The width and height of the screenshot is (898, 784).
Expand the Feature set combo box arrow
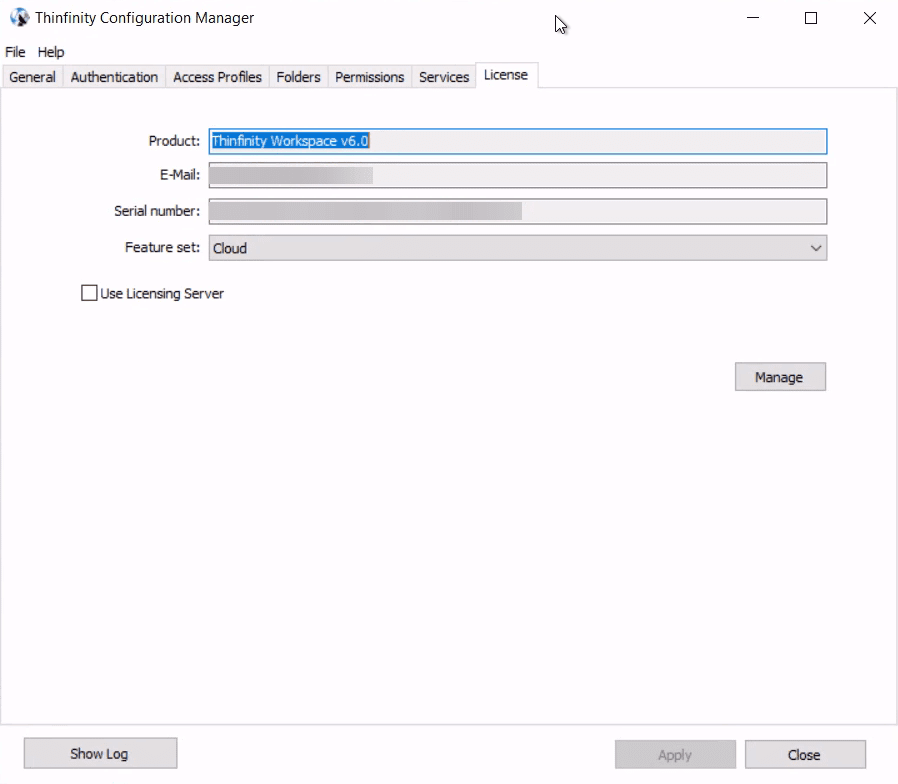(x=817, y=247)
